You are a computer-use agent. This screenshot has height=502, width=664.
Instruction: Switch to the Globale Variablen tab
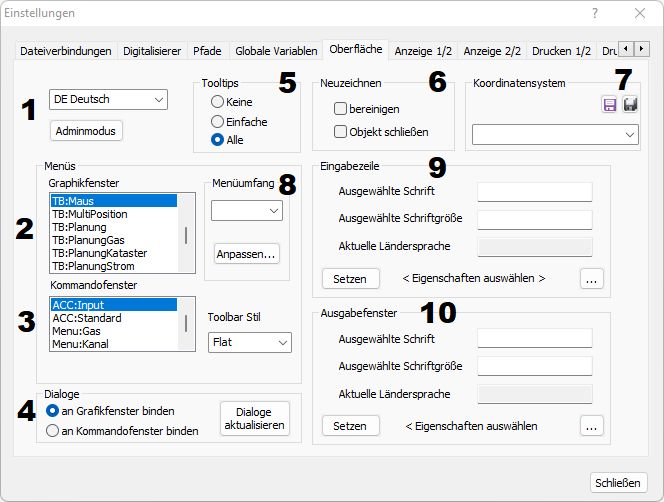coord(277,50)
